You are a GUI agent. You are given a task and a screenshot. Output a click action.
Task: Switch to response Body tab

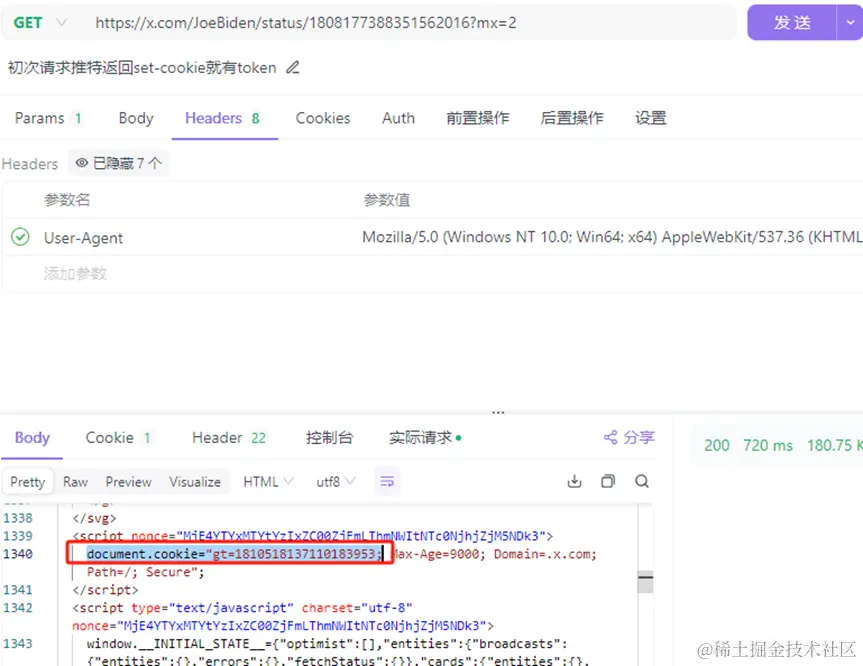(32, 438)
